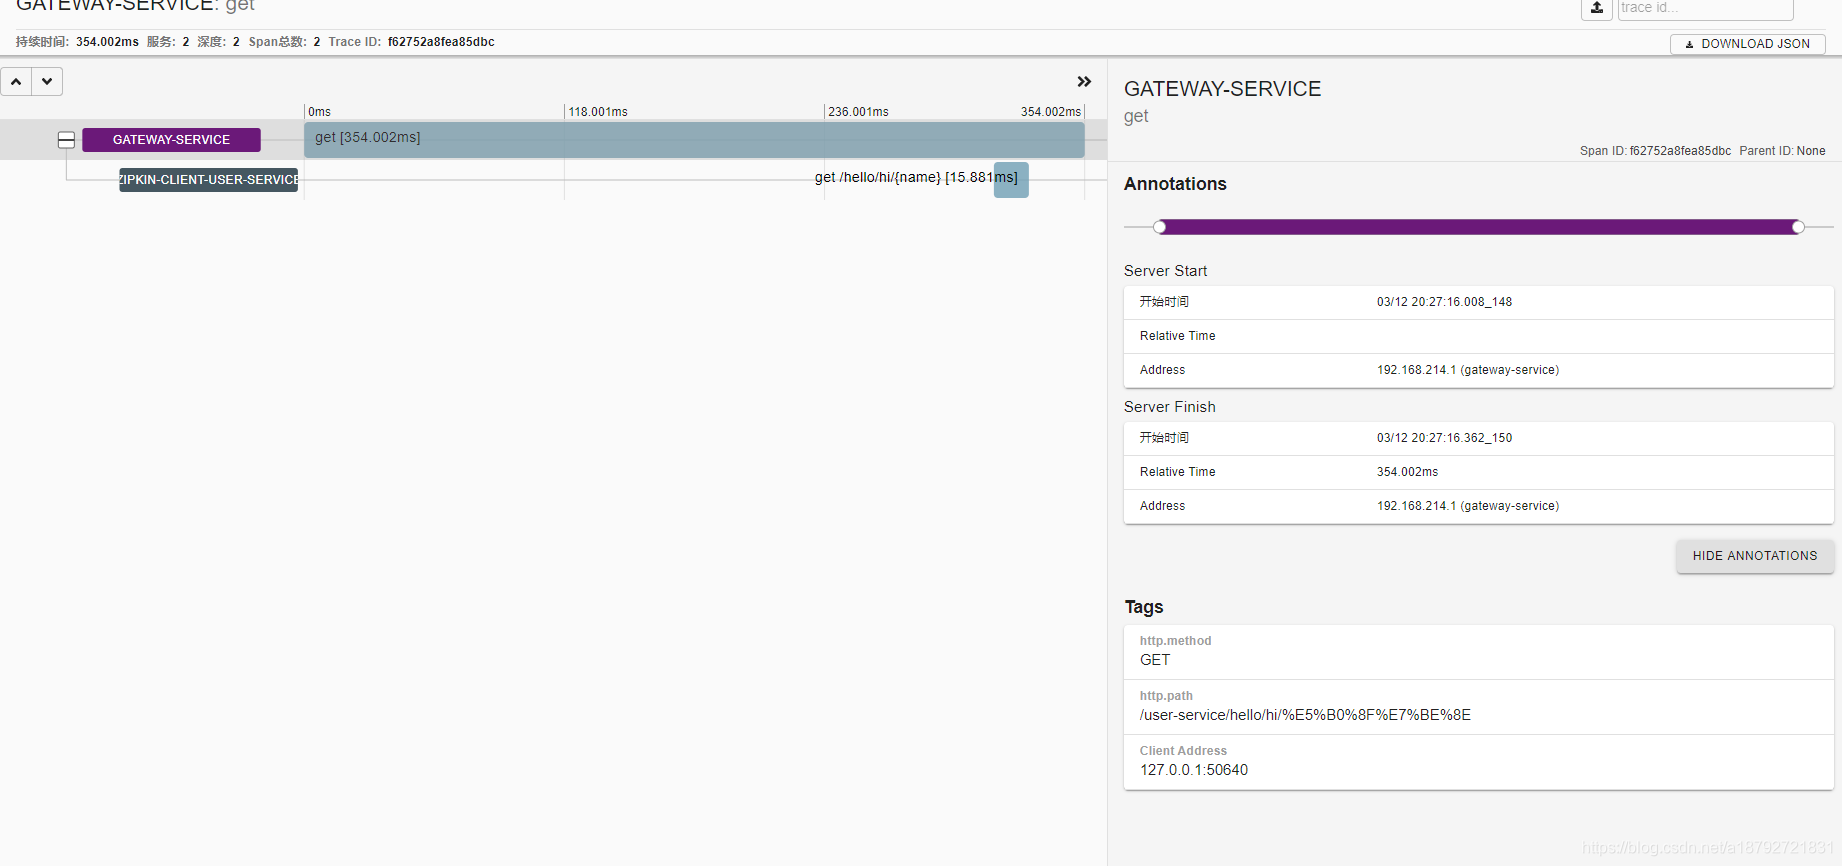Click the 354.002ms end tick label
This screenshot has height=866, width=1842.
point(1050,112)
